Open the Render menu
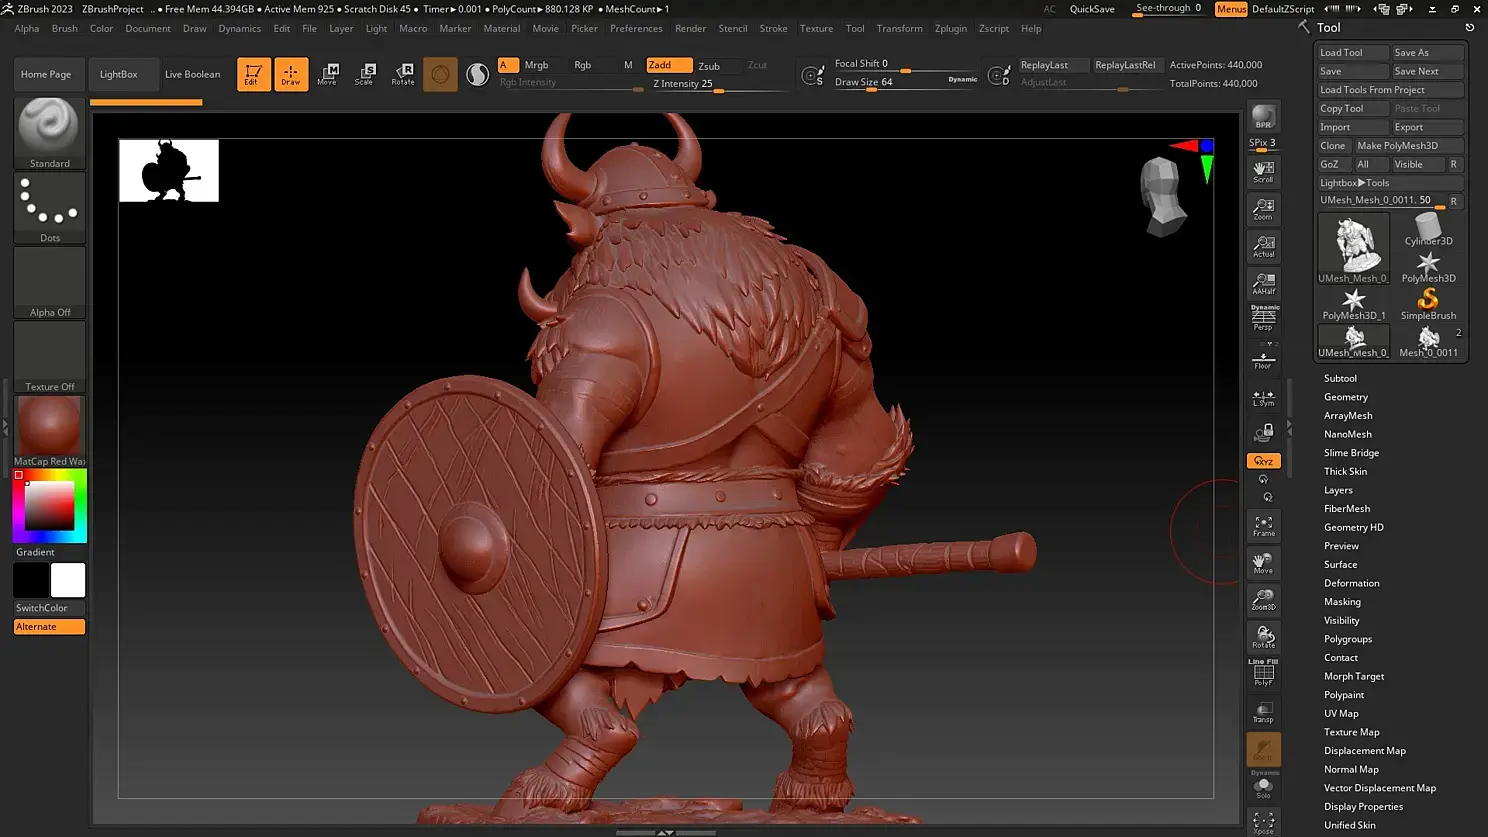 690,28
